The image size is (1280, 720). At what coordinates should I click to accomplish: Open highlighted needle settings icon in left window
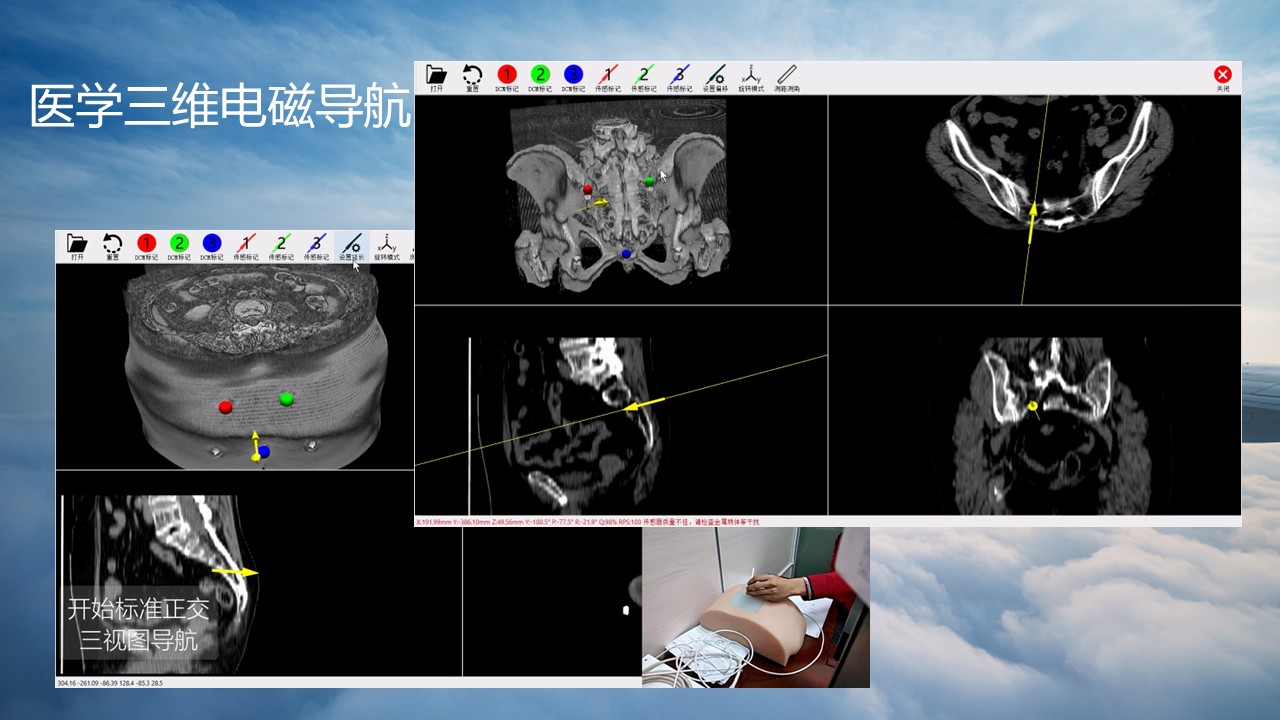click(x=351, y=245)
